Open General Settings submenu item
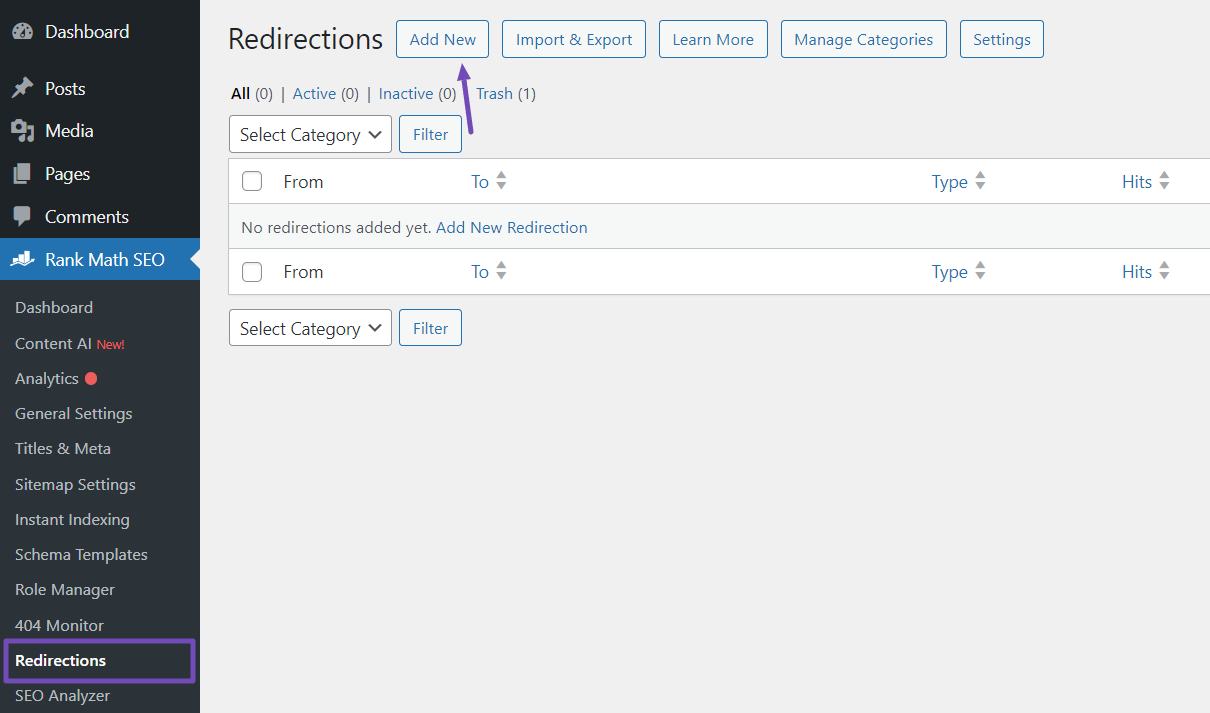1210x713 pixels. [74, 414]
